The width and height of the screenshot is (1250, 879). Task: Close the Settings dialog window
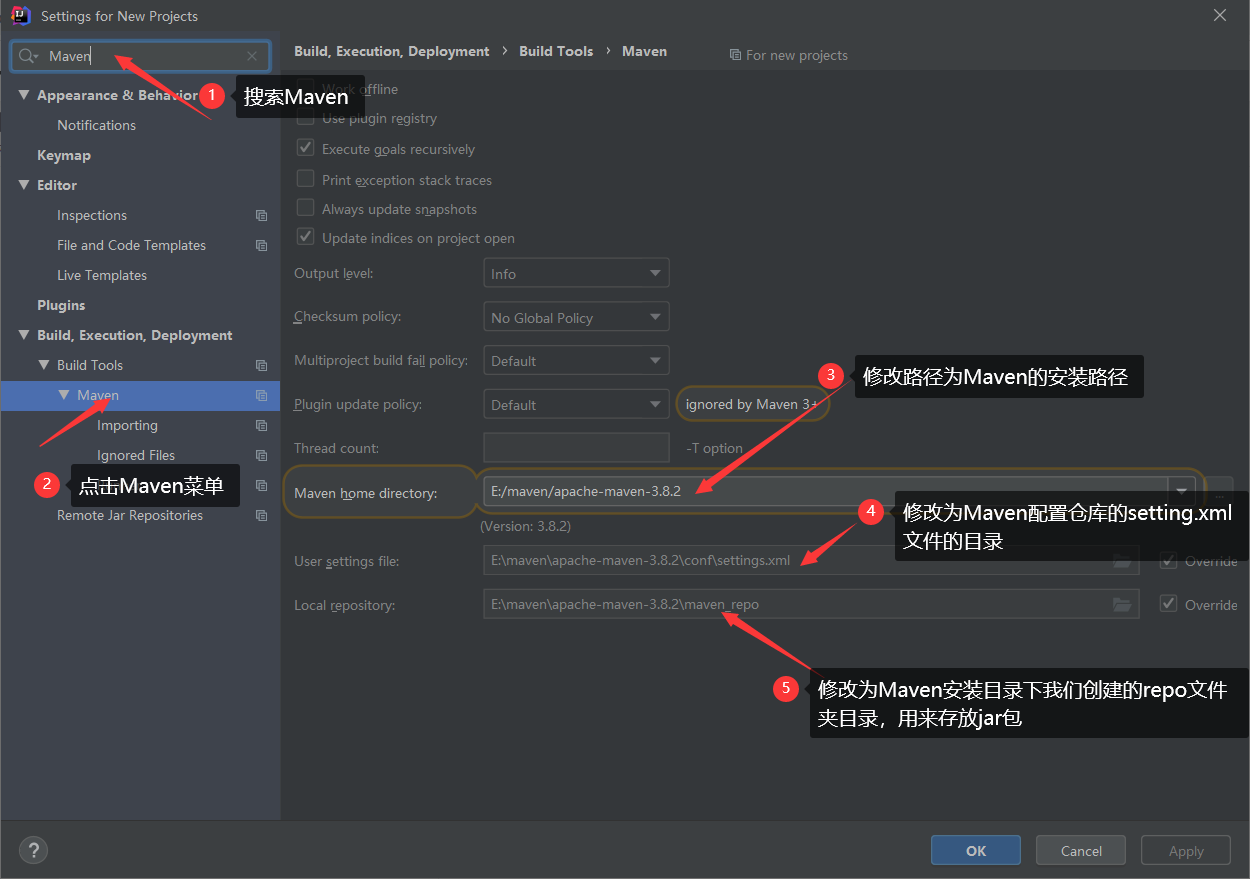1220,16
